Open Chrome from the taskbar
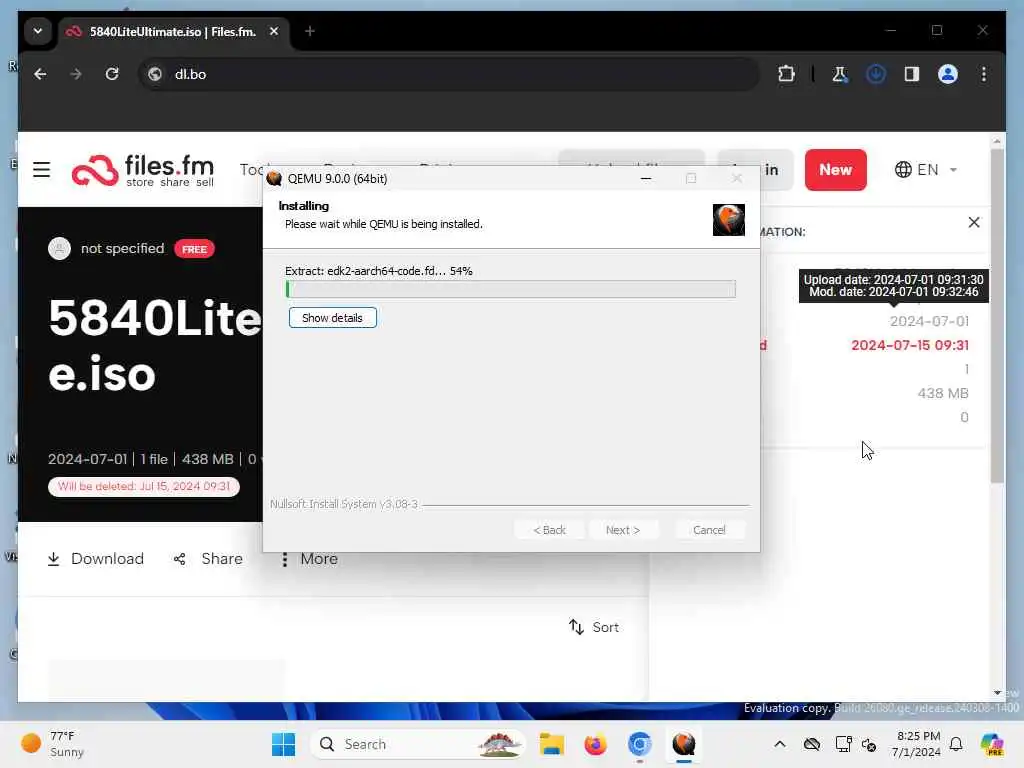Image resolution: width=1024 pixels, height=768 pixels. [x=639, y=744]
